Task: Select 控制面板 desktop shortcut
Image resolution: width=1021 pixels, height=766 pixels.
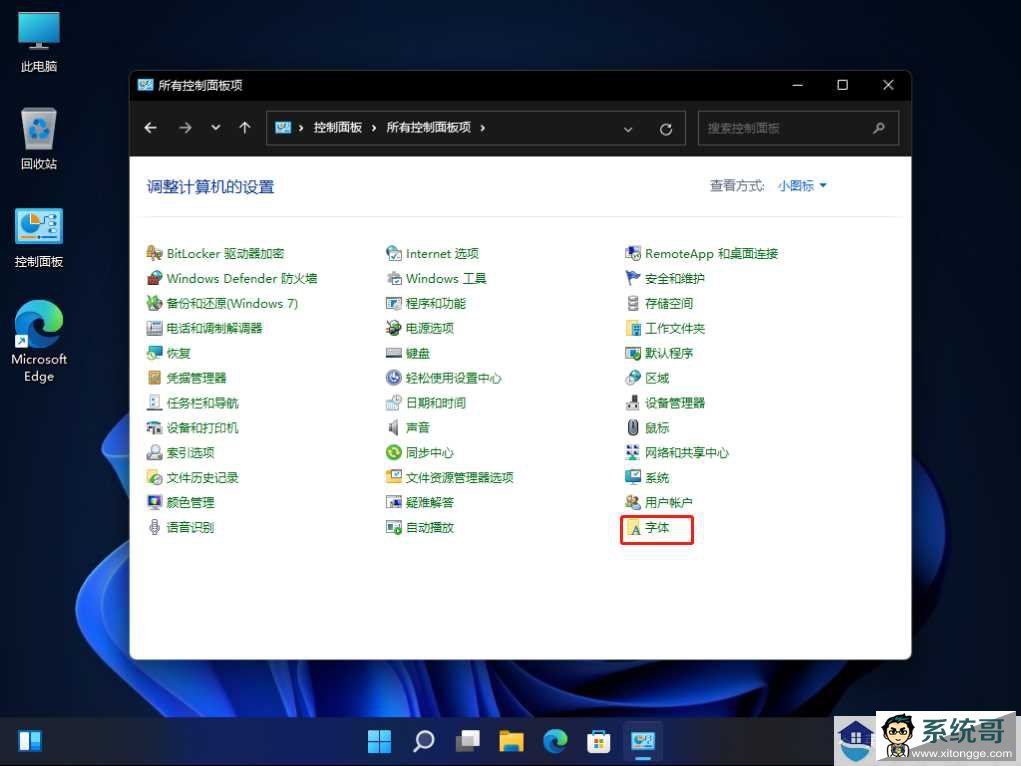Action: (39, 238)
